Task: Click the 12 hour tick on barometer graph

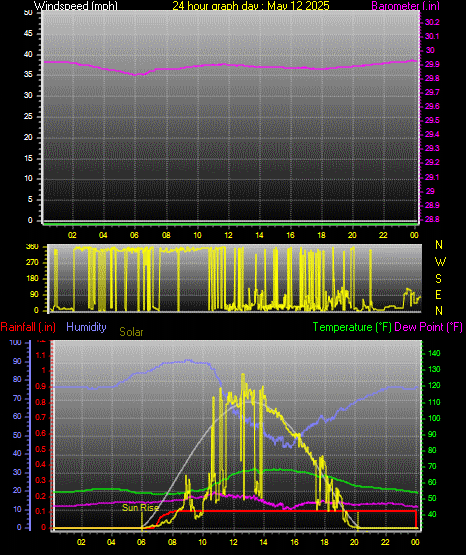Action: pyautogui.click(x=228, y=235)
